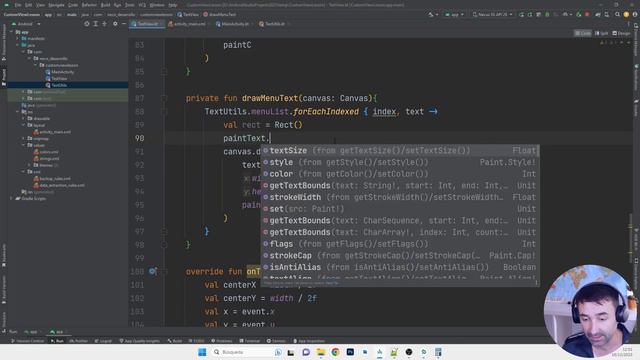Click fold toggle beside line 87
The image size is (640, 360).
[164, 98]
